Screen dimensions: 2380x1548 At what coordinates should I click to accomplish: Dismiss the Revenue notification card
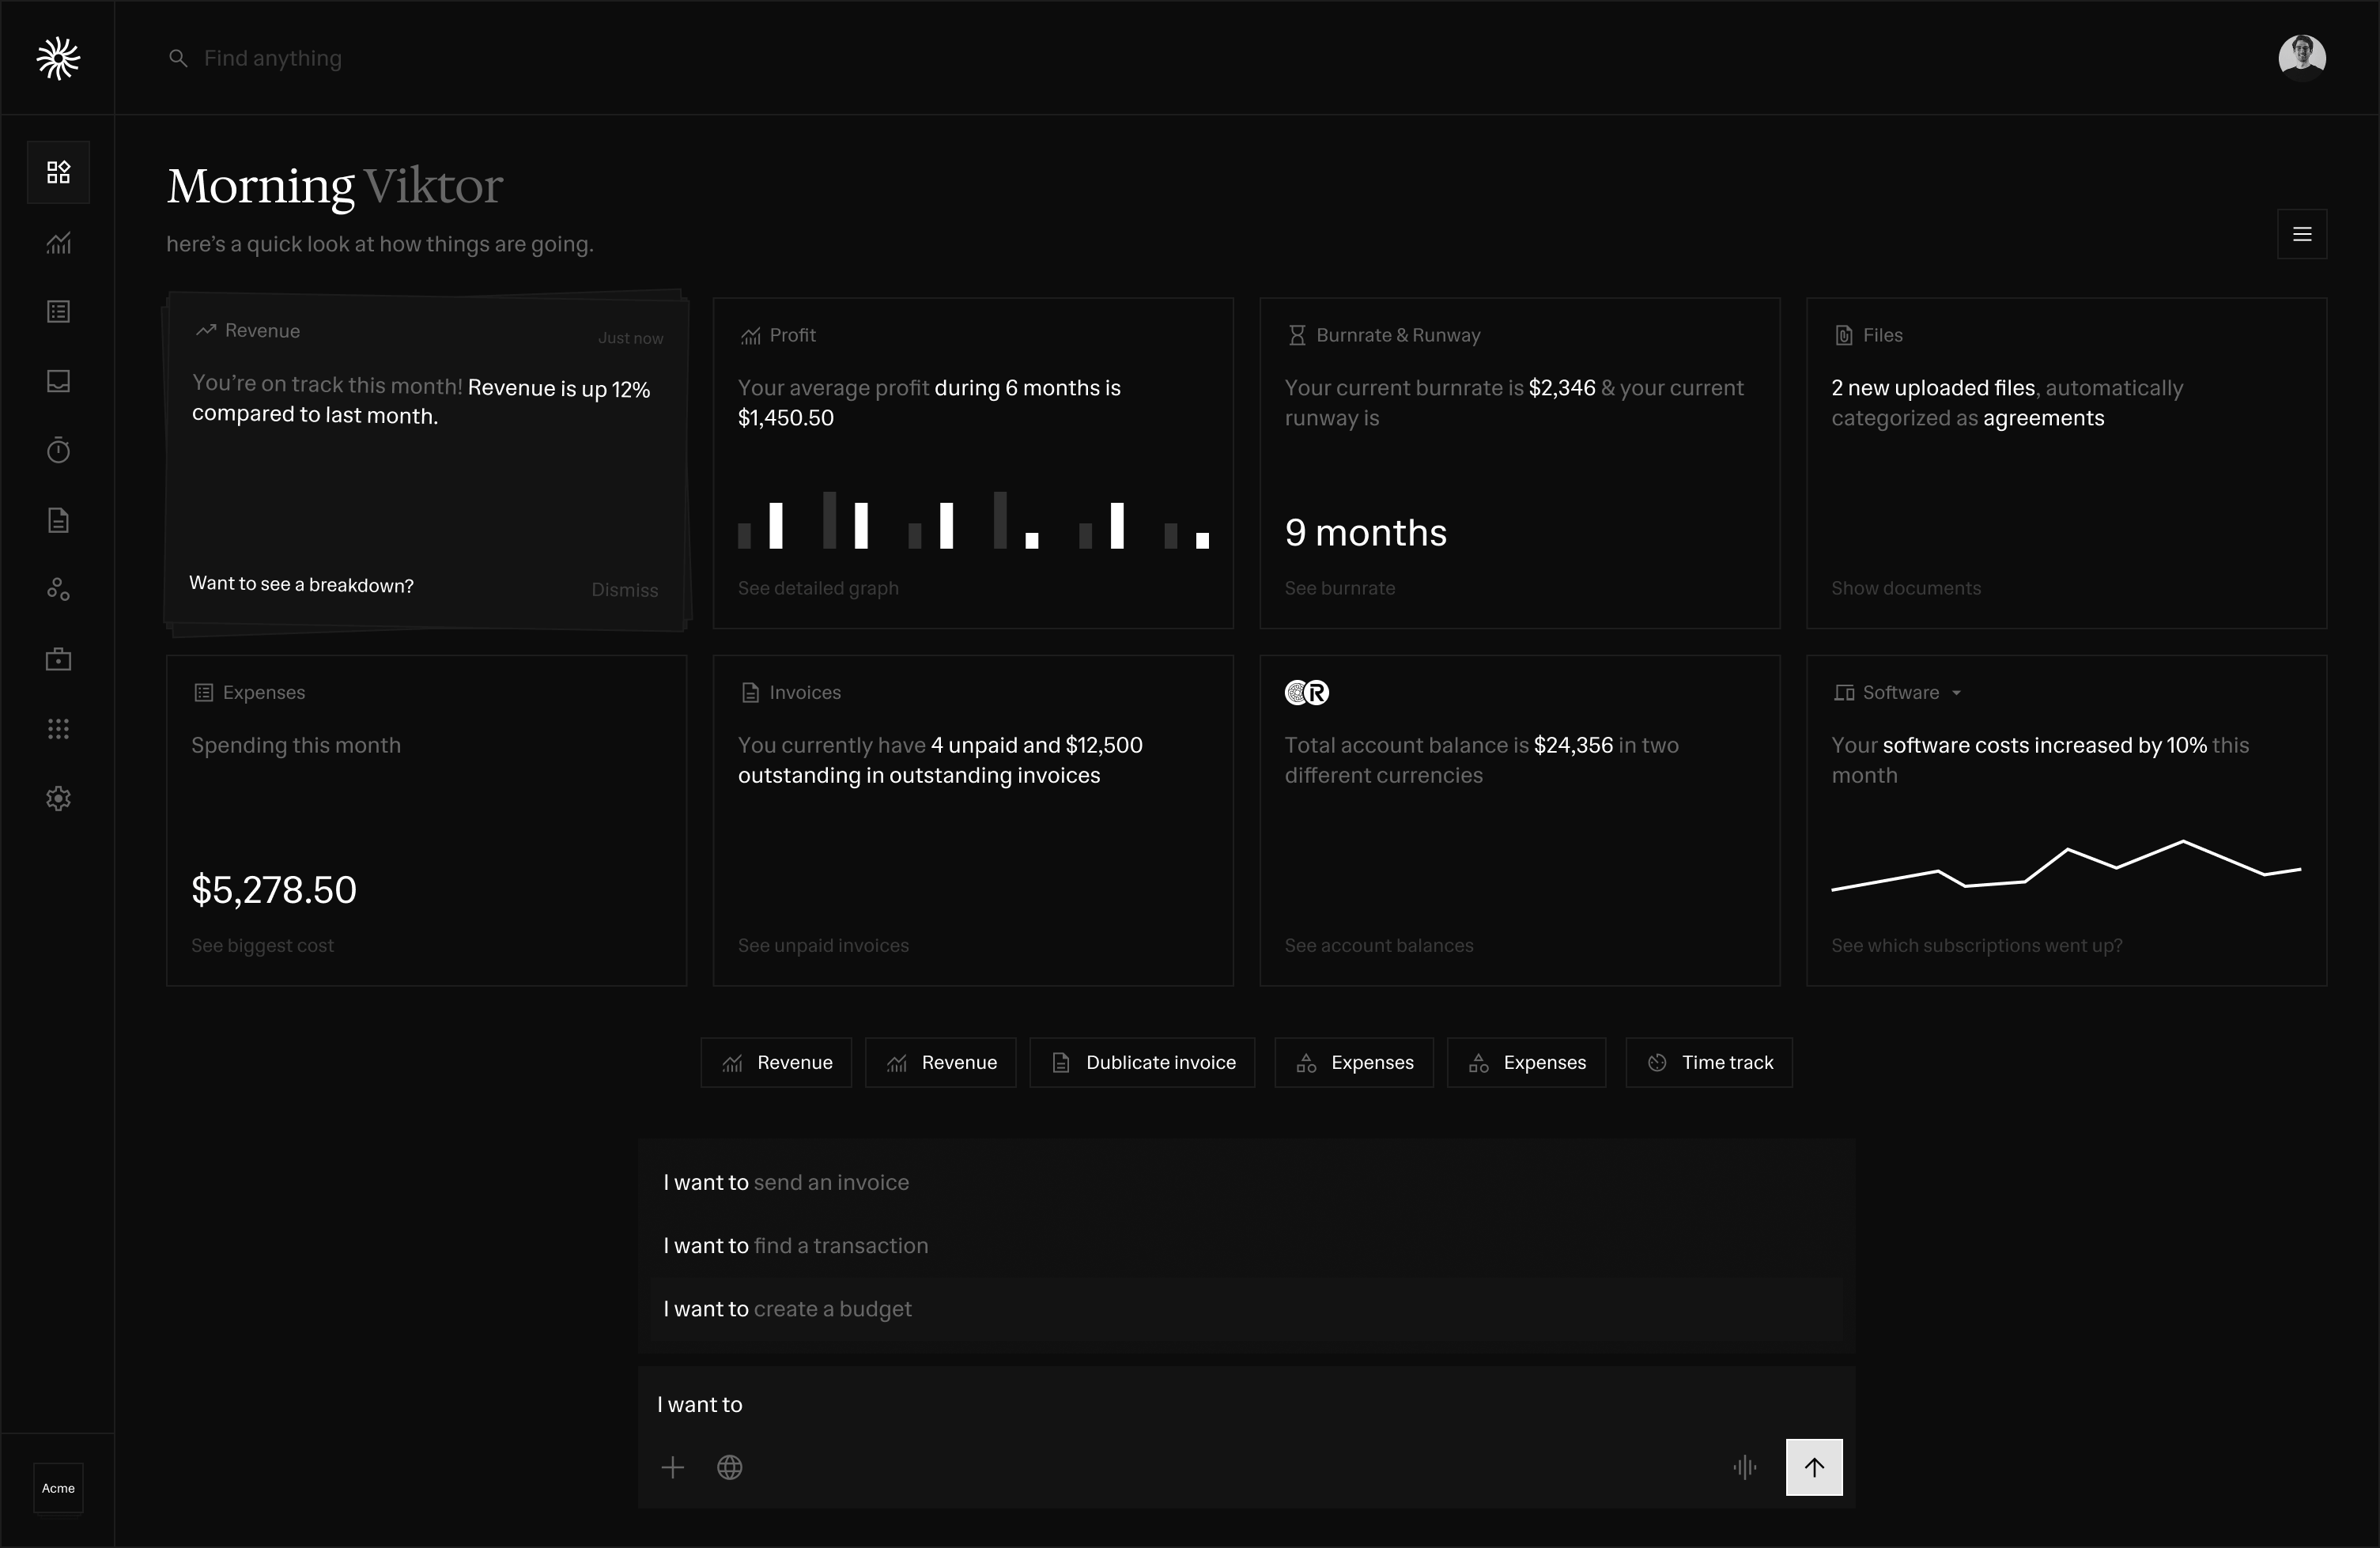coord(624,590)
